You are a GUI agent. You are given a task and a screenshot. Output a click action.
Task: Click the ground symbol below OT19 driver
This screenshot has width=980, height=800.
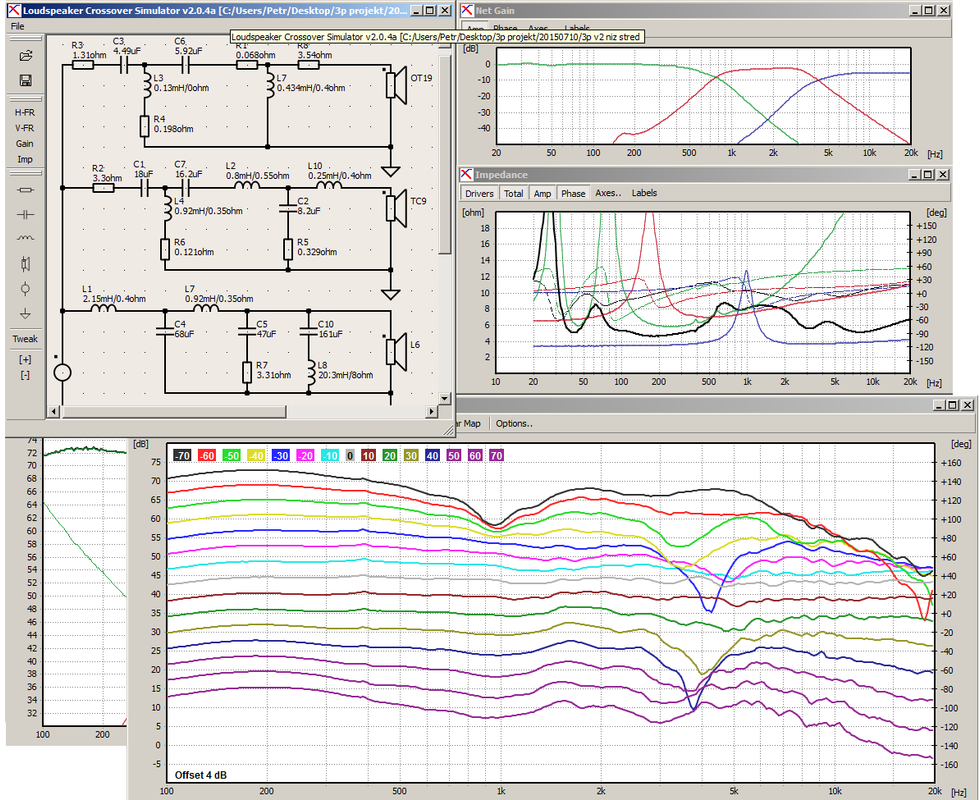(391, 171)
